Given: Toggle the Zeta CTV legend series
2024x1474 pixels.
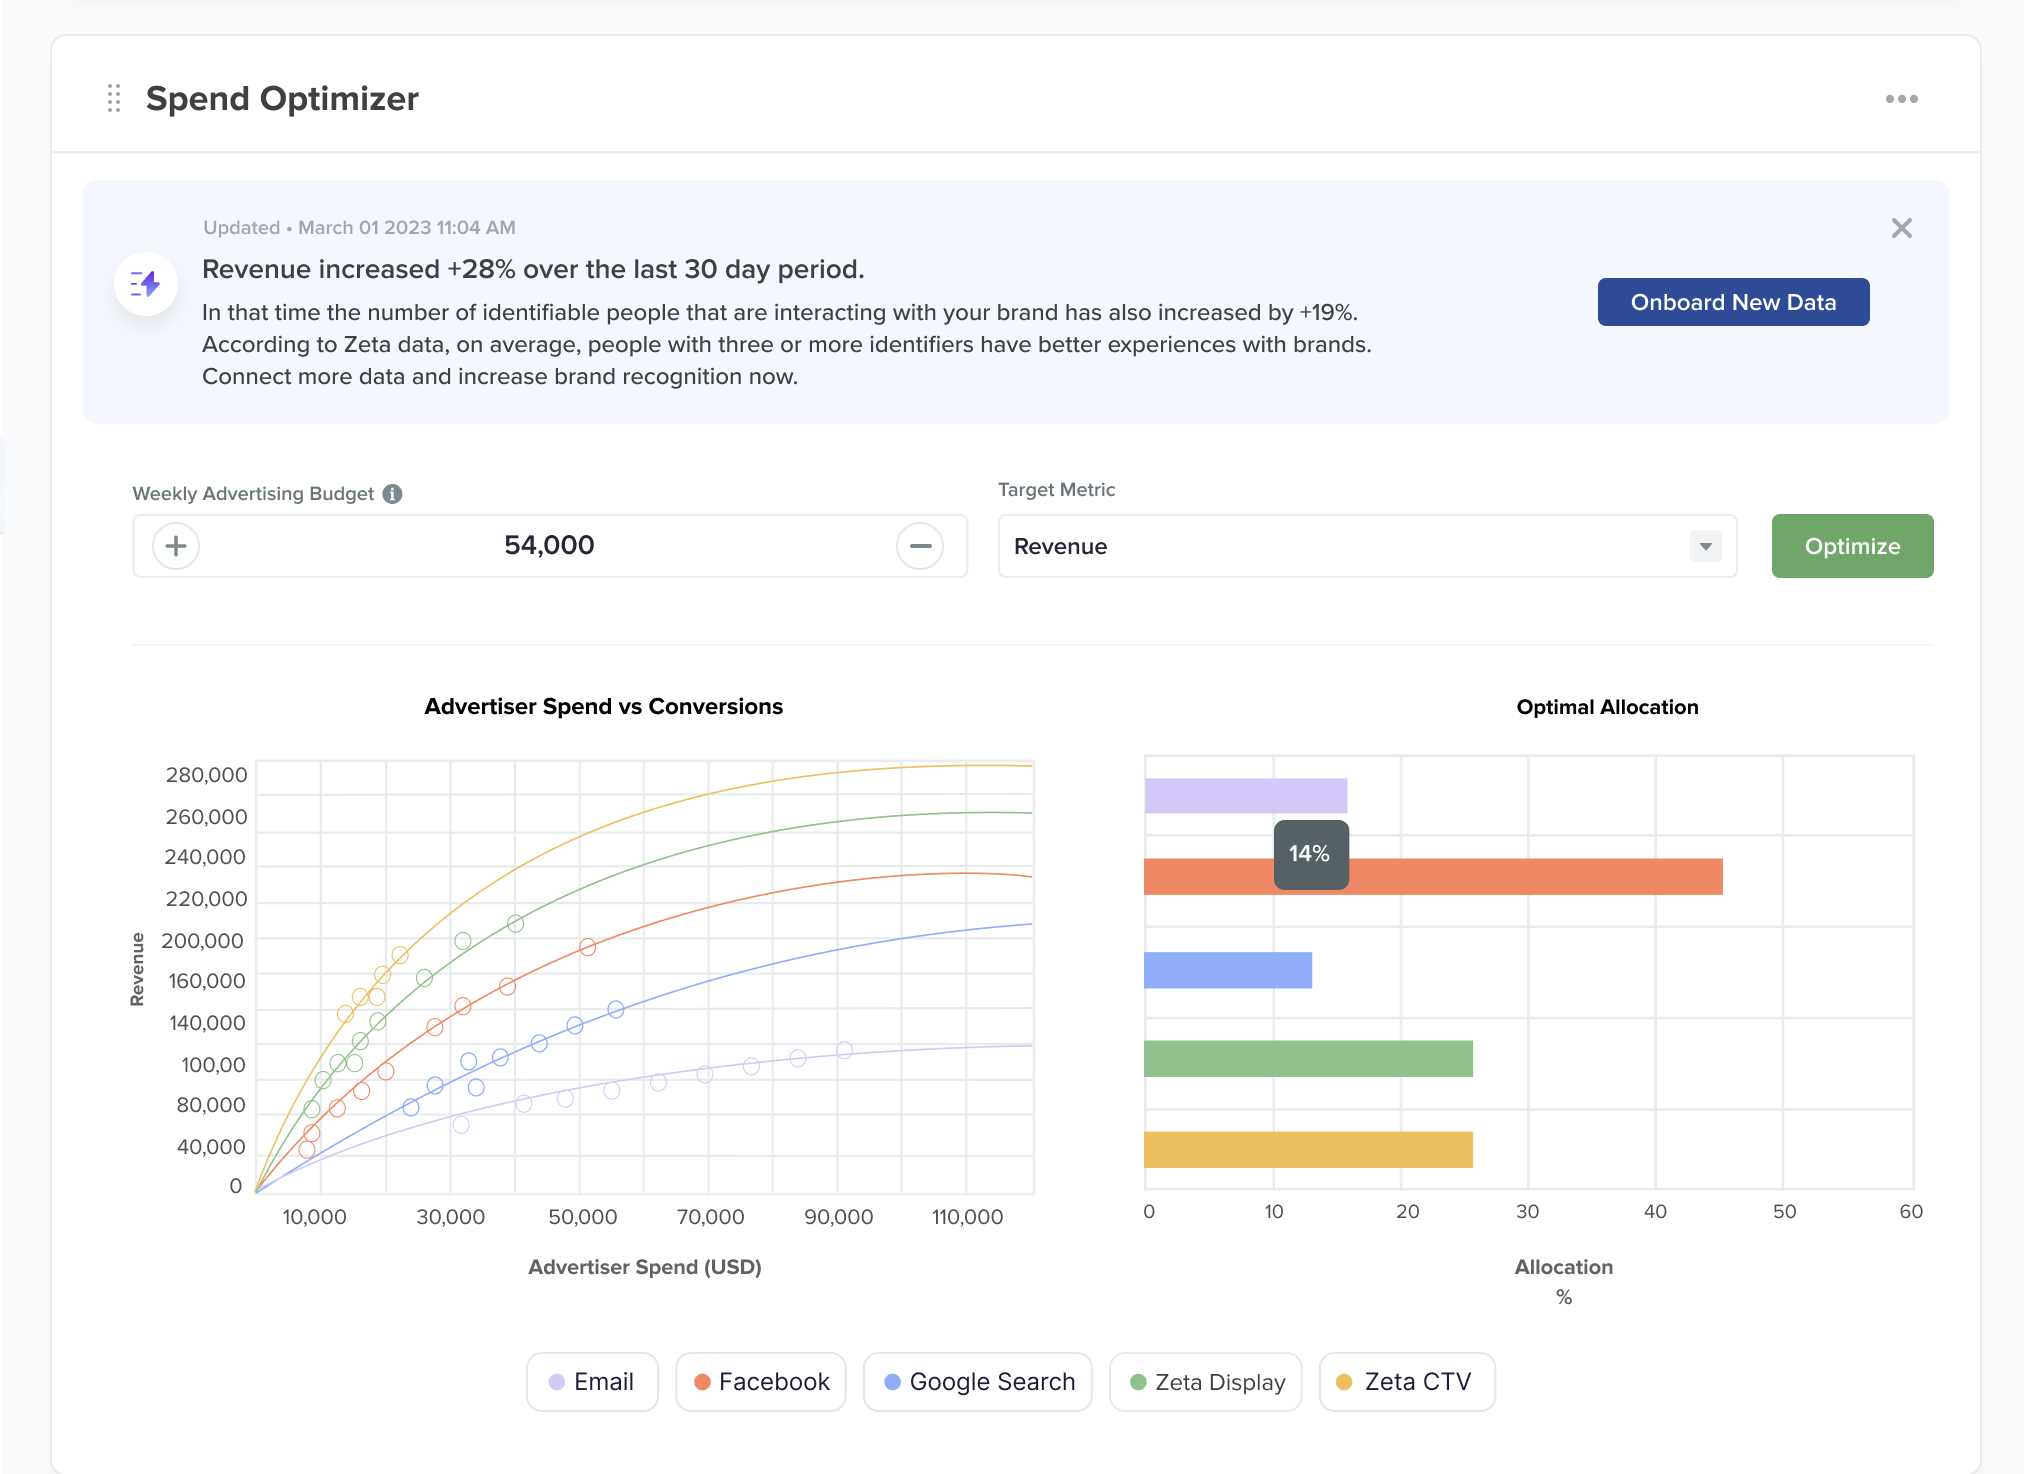Looking at the screenshot, I should coord(1406,1382).
